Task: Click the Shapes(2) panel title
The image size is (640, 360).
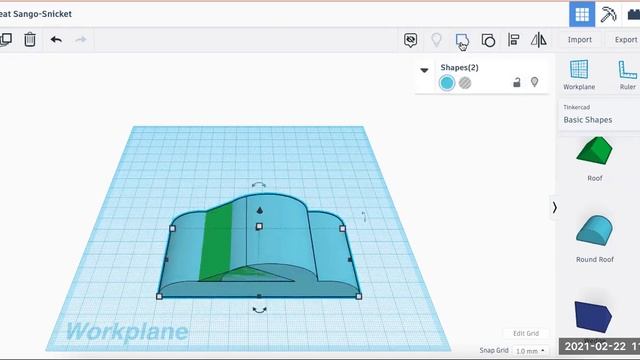Action: (x=459, y=67)
